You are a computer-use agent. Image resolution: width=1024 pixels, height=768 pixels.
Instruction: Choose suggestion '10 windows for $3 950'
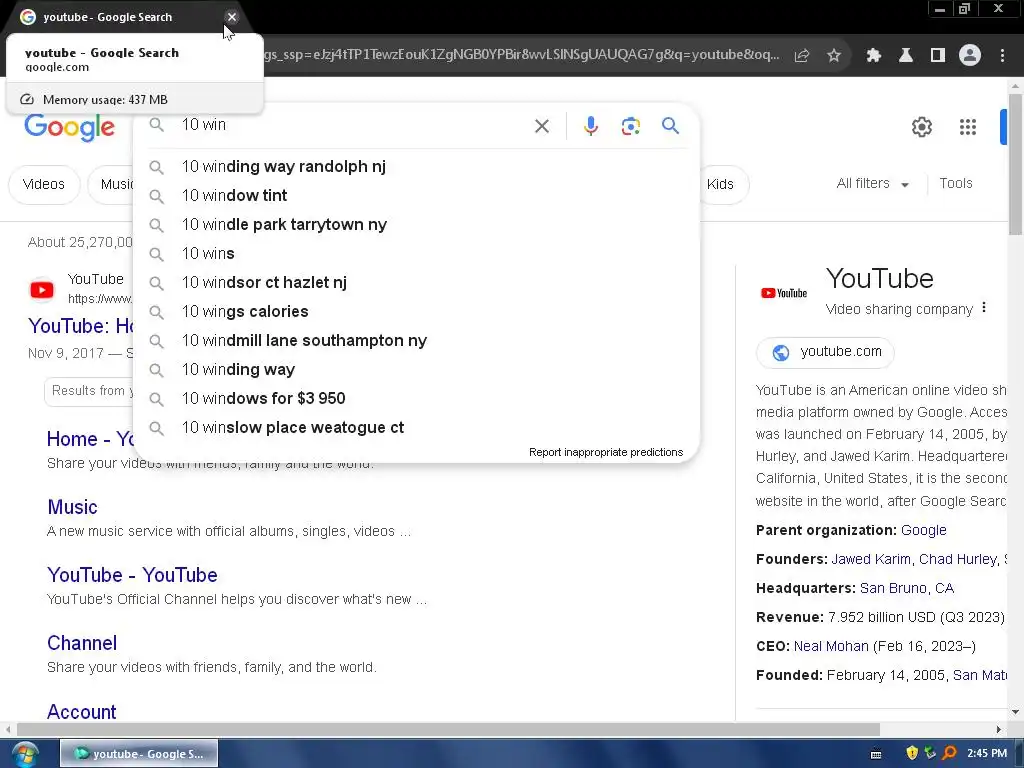(x=416, y=398)
